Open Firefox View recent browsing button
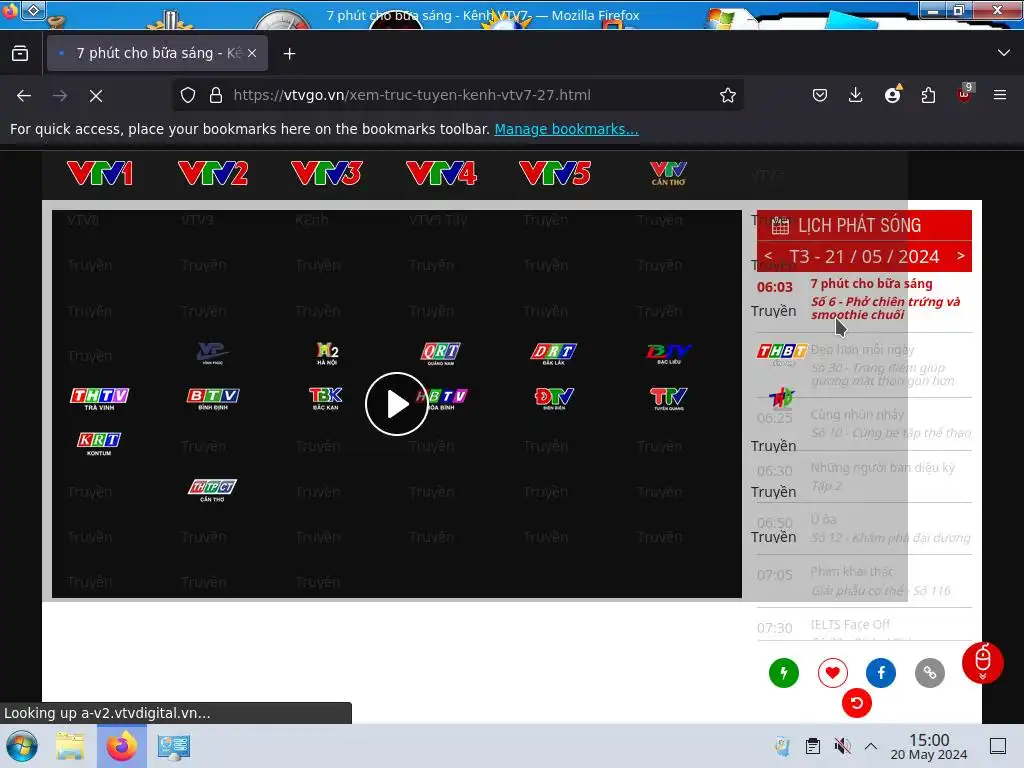 [20, 54]
